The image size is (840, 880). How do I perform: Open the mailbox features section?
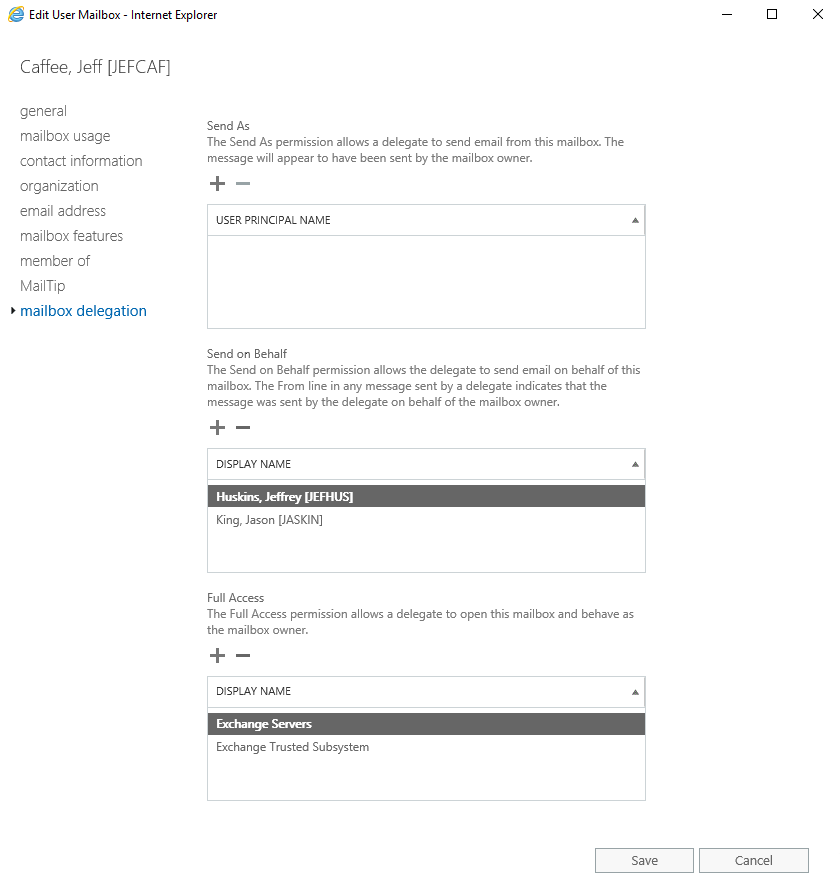click(x=71, y=236)
